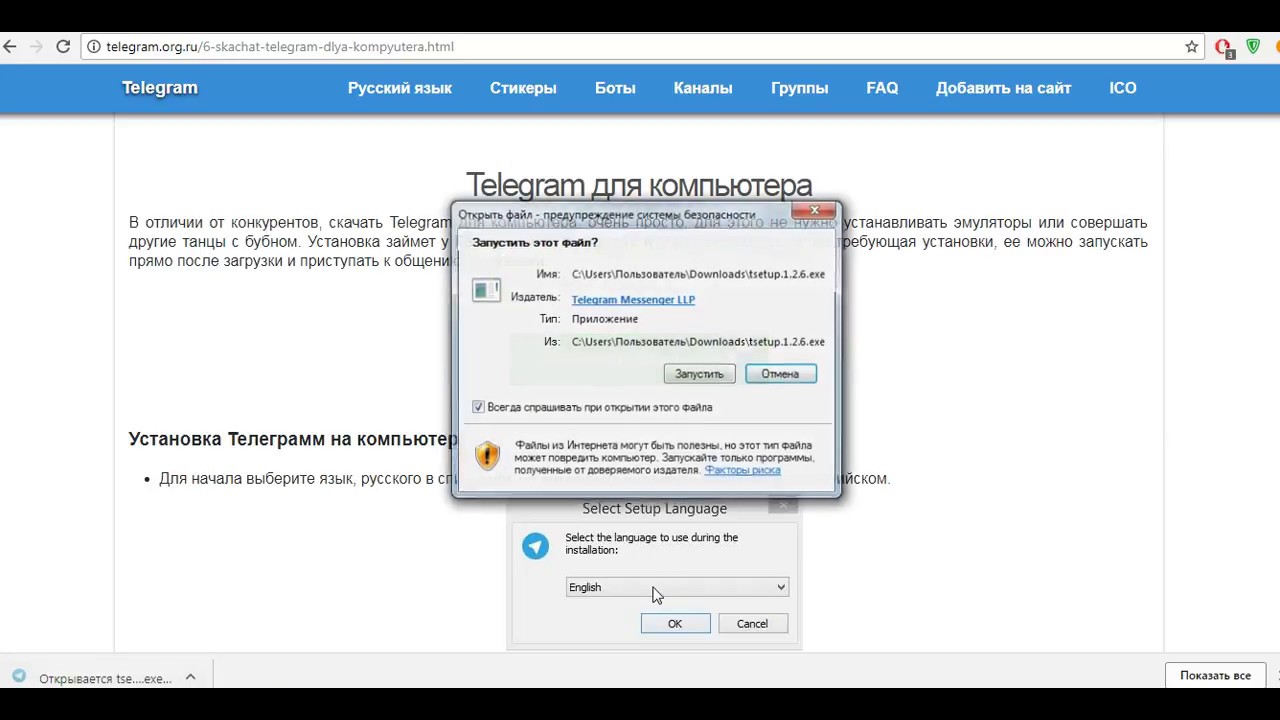Click OK in Select Setup Language

pyautogui.click(x=675, y=623)
